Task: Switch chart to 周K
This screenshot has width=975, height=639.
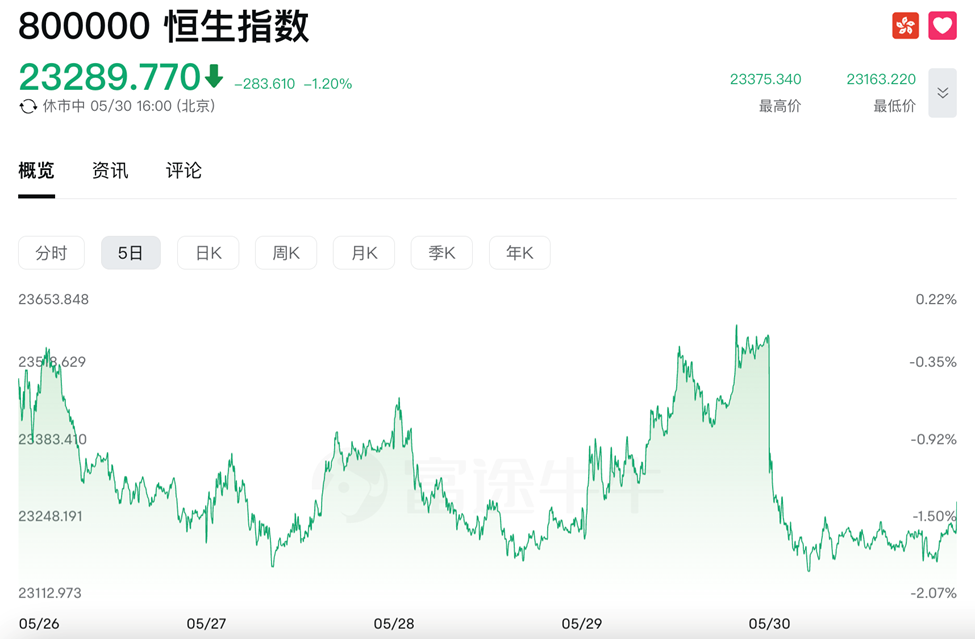Action: [286, 253]
